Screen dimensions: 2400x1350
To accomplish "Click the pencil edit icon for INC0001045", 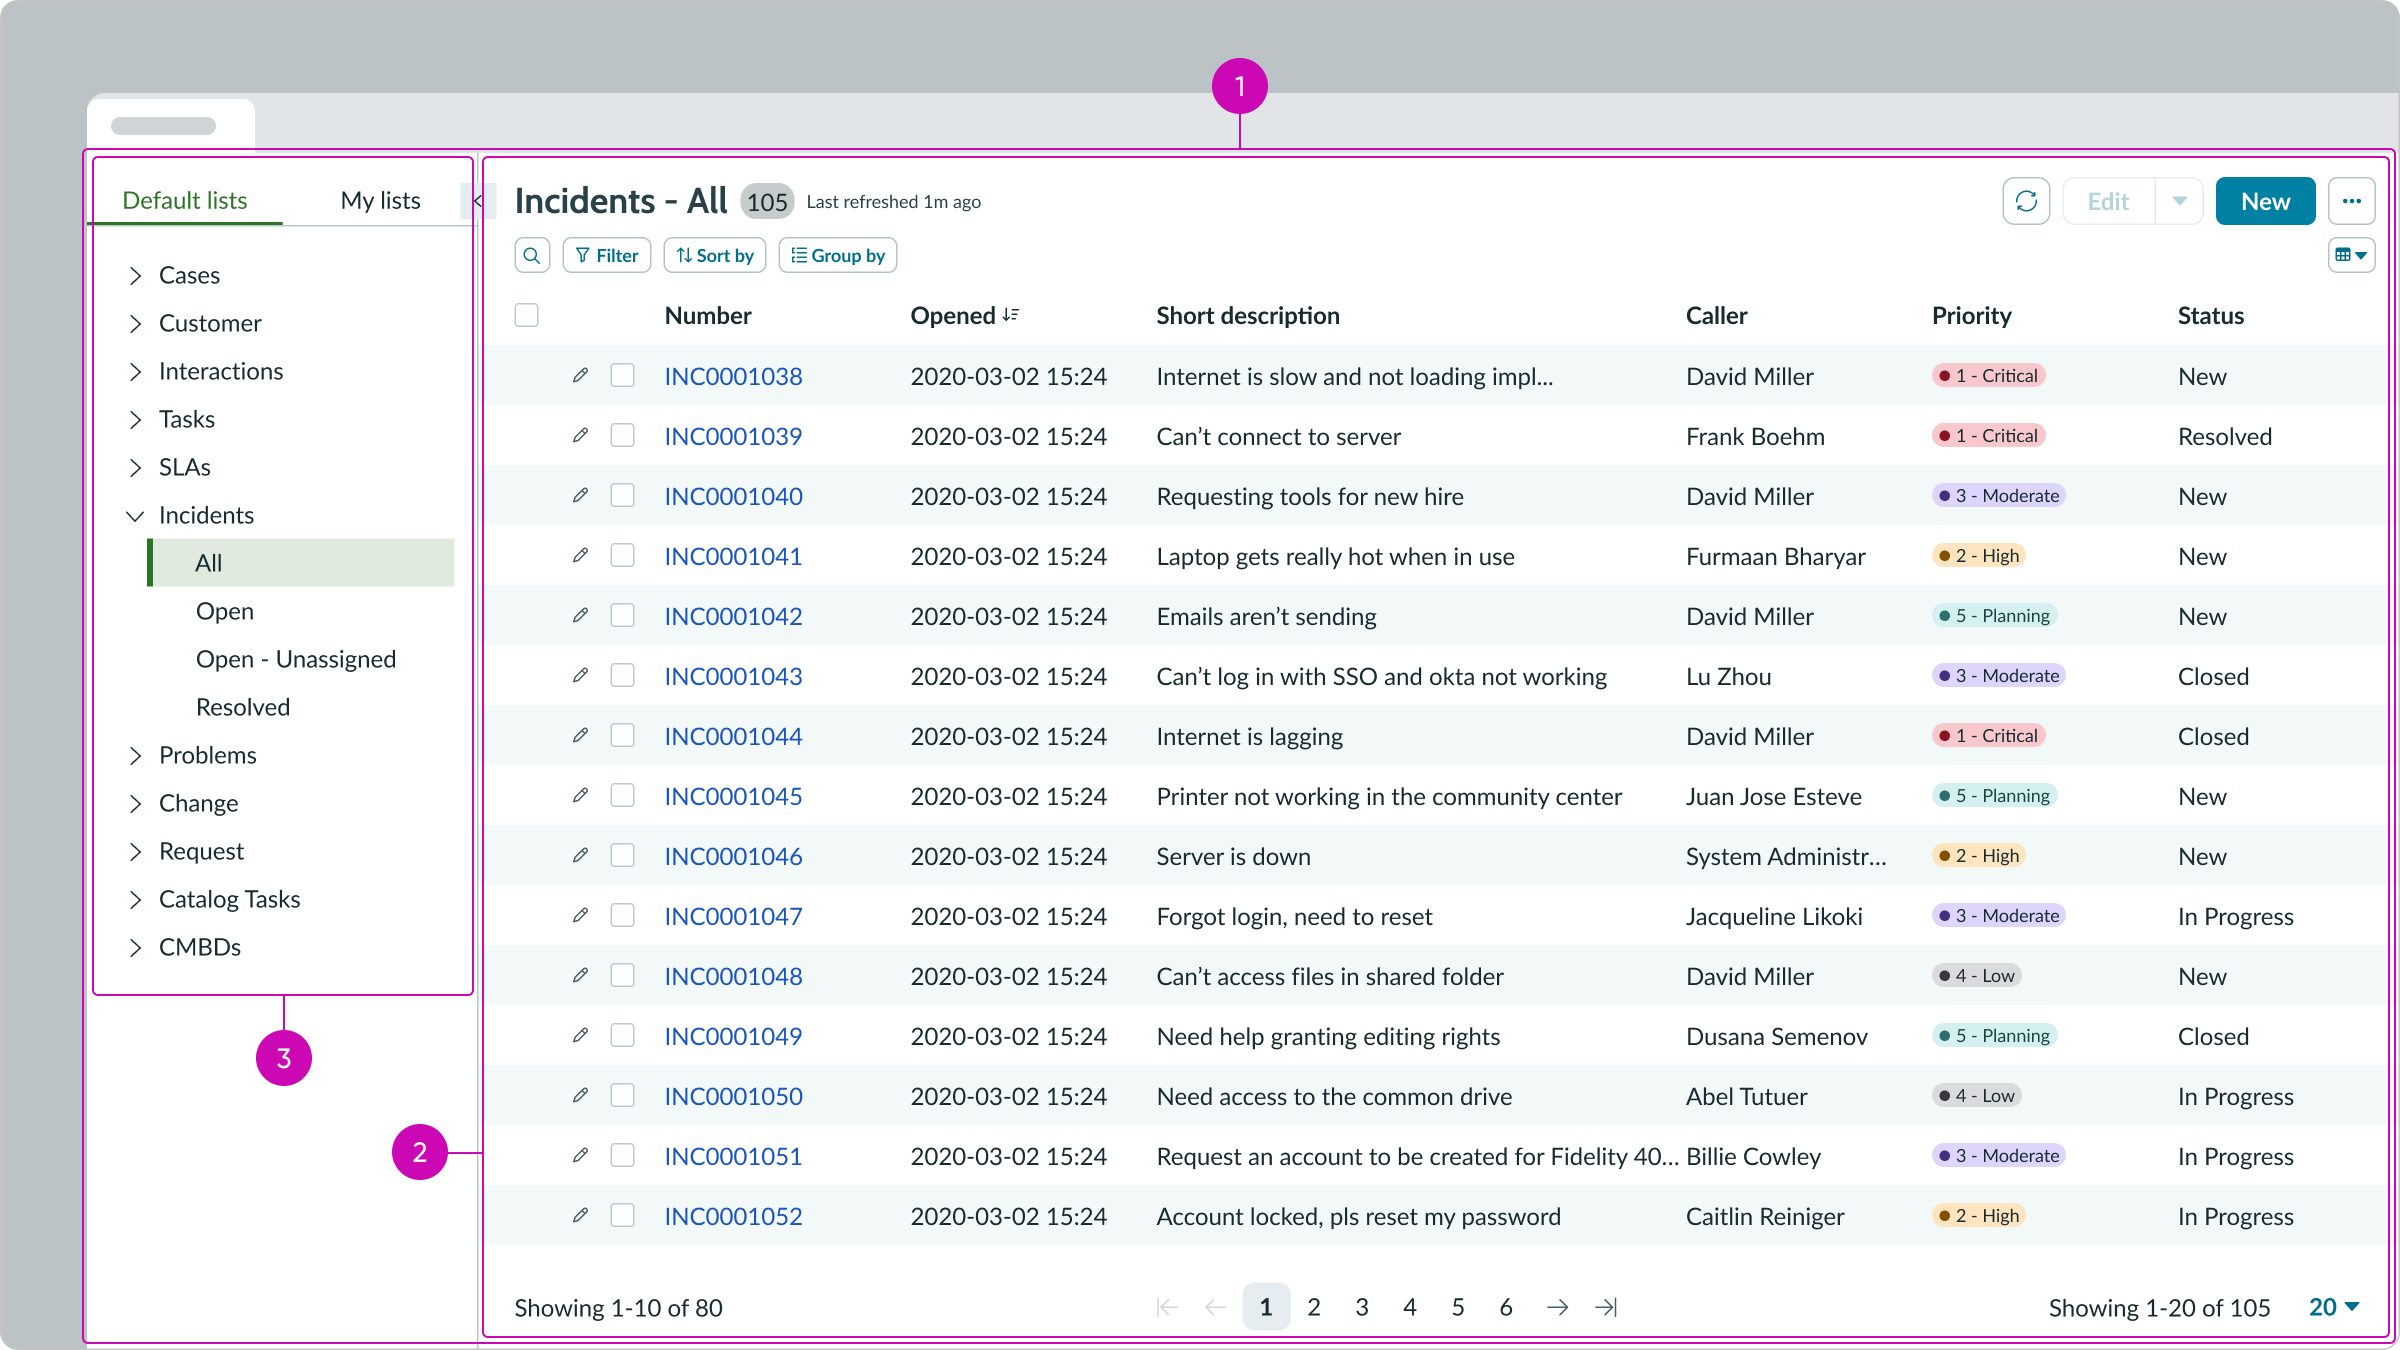I will pyautogui.click(x=580, y=795).
